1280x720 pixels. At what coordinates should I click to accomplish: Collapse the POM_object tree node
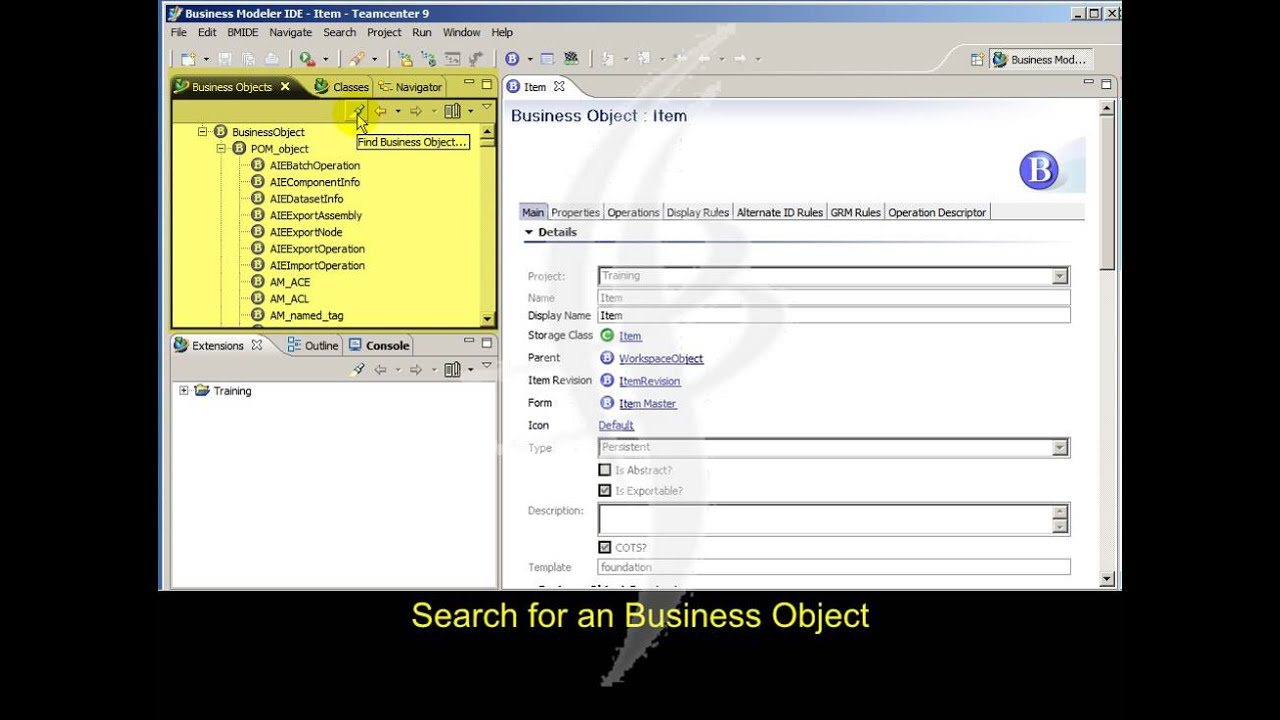tap(221, 148)
